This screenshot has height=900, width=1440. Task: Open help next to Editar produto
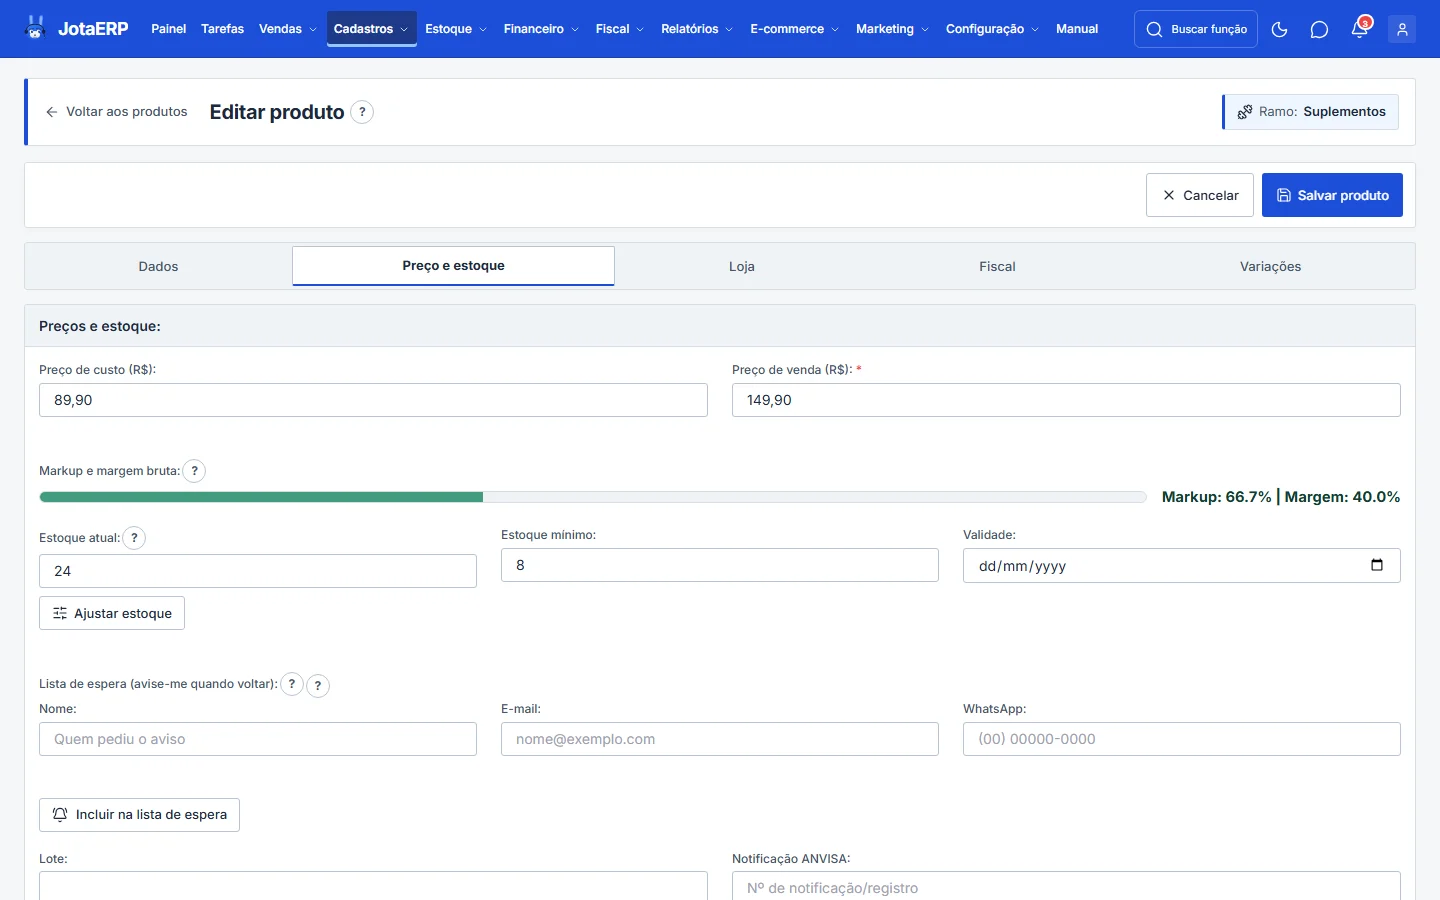click(x=362, y=112)
